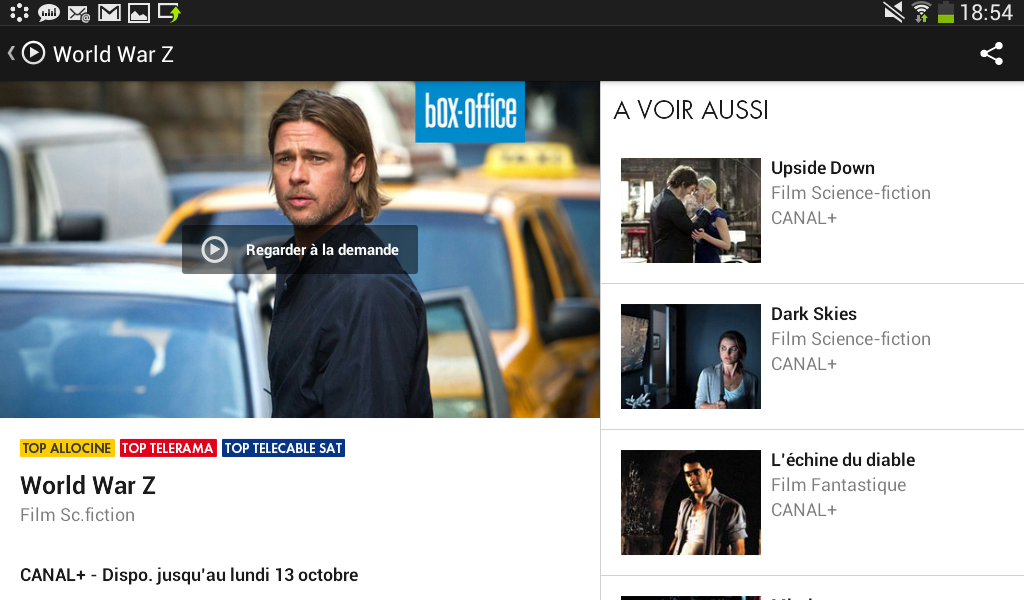
Task: Click Regarder à la demande button
Action: [300, 249]
